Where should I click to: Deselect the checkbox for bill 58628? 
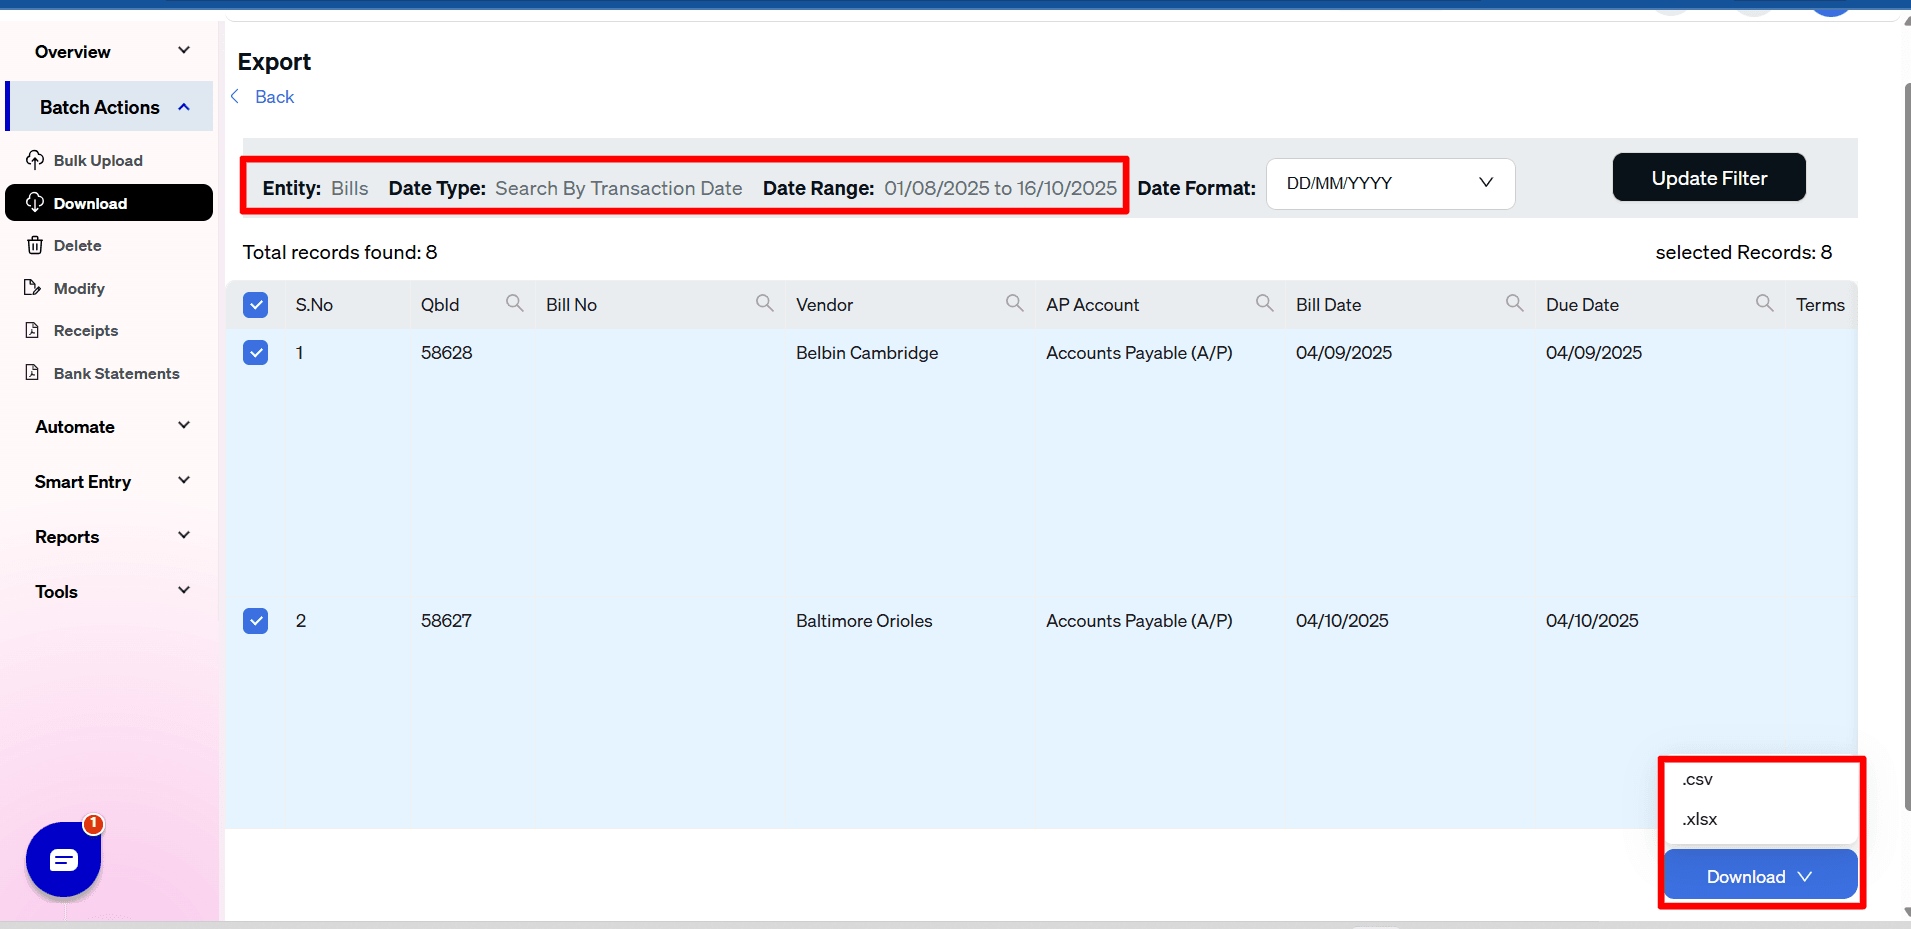pos(256,352)
